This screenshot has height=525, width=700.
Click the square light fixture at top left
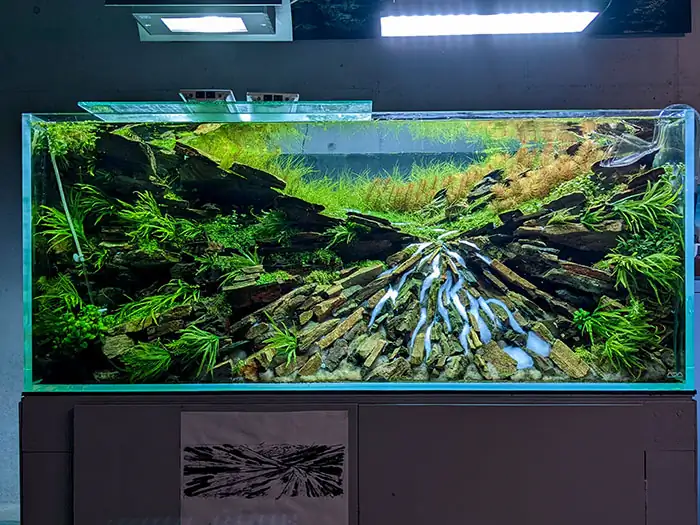tap(212, 22)
